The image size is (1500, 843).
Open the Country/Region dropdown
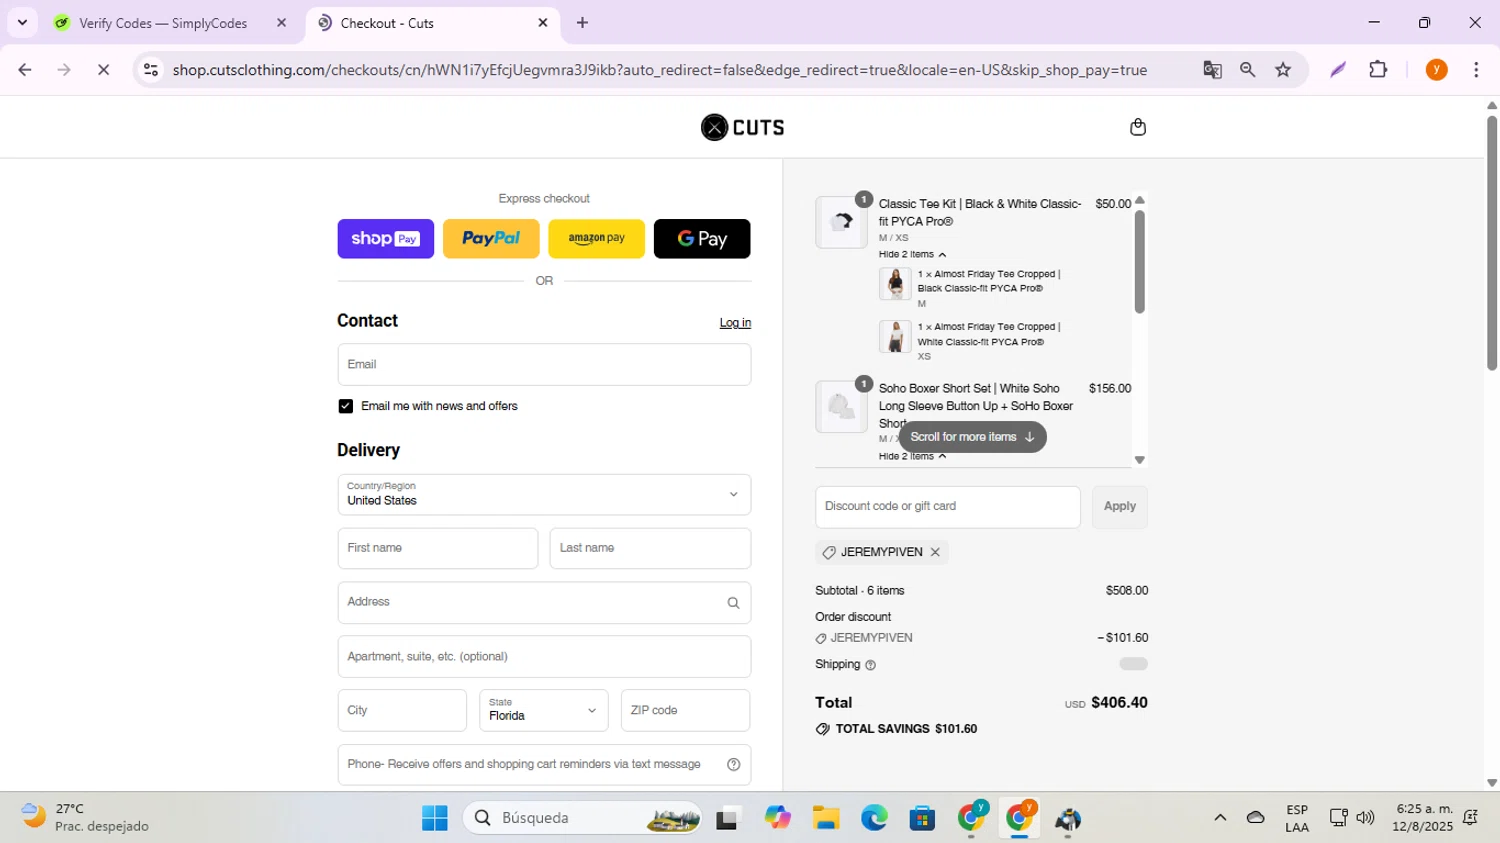coord(544,495)
